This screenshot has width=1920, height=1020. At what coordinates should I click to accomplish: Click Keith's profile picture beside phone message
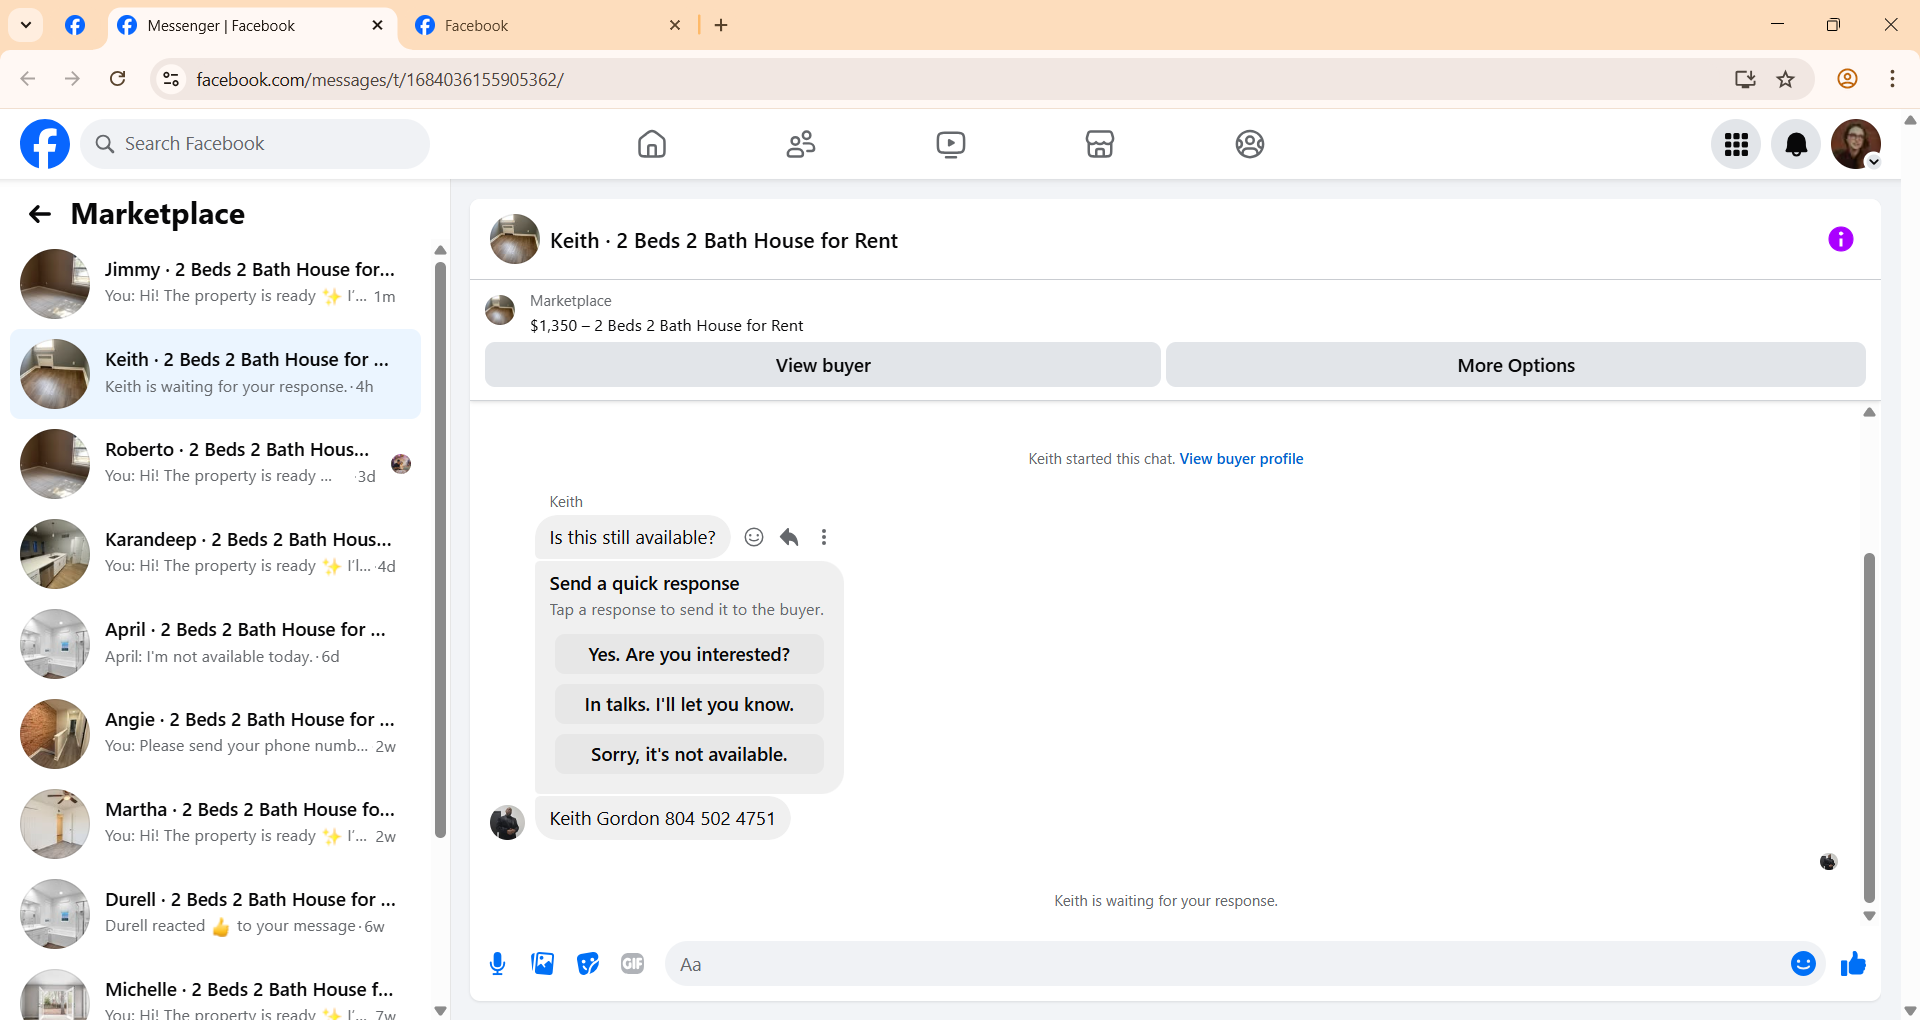507,823
